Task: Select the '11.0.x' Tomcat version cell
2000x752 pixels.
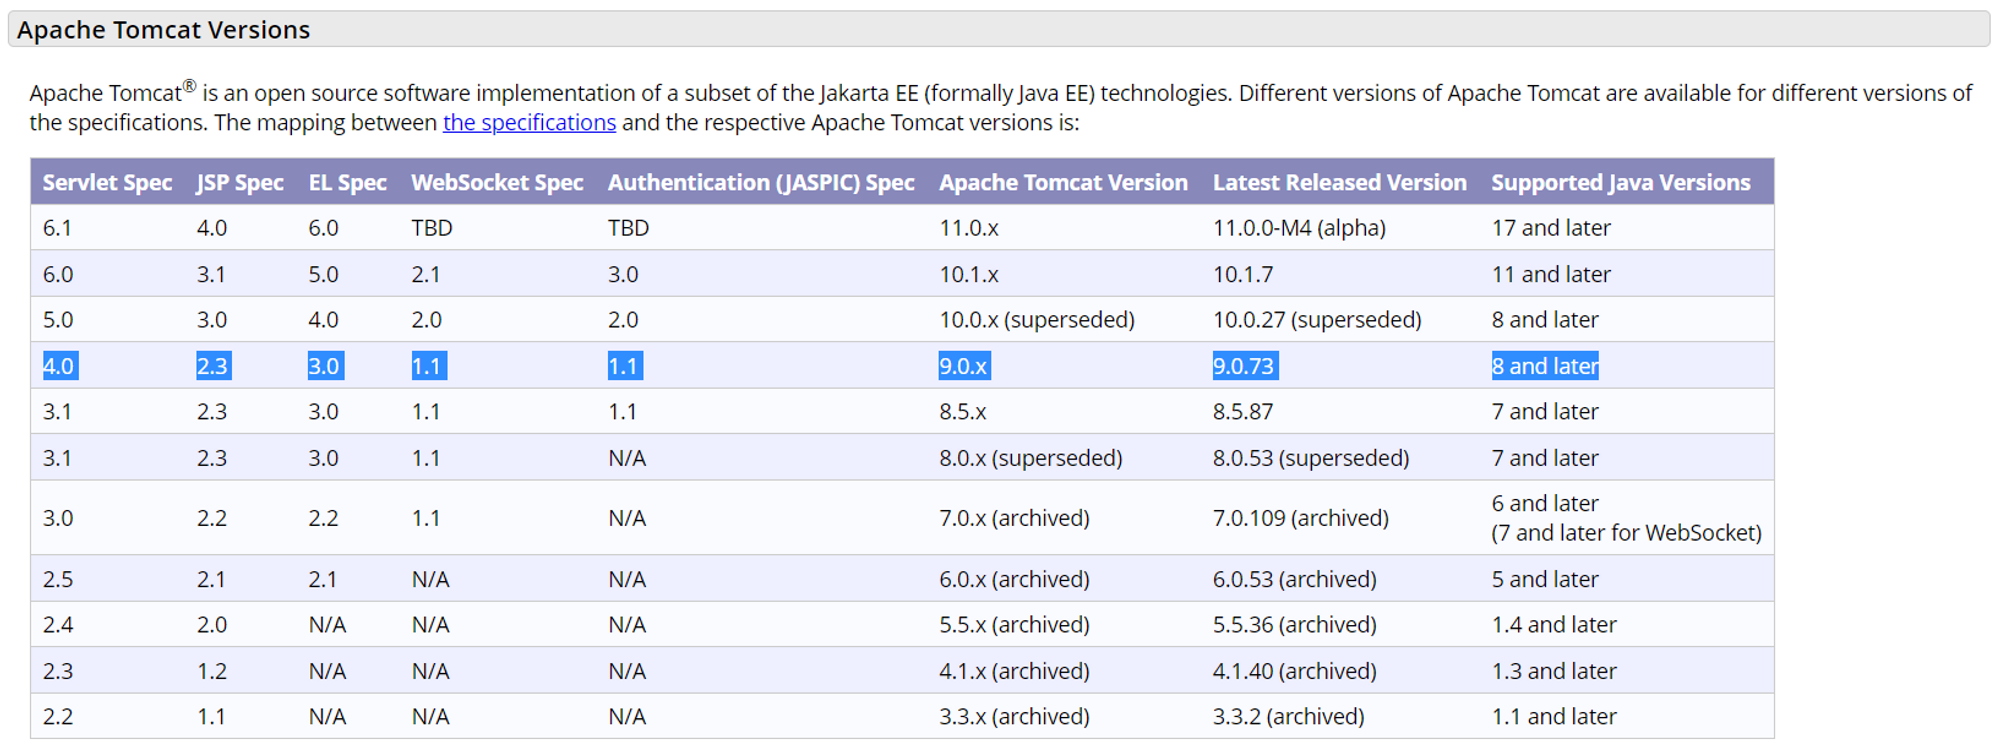Action: tap(969, 228)
